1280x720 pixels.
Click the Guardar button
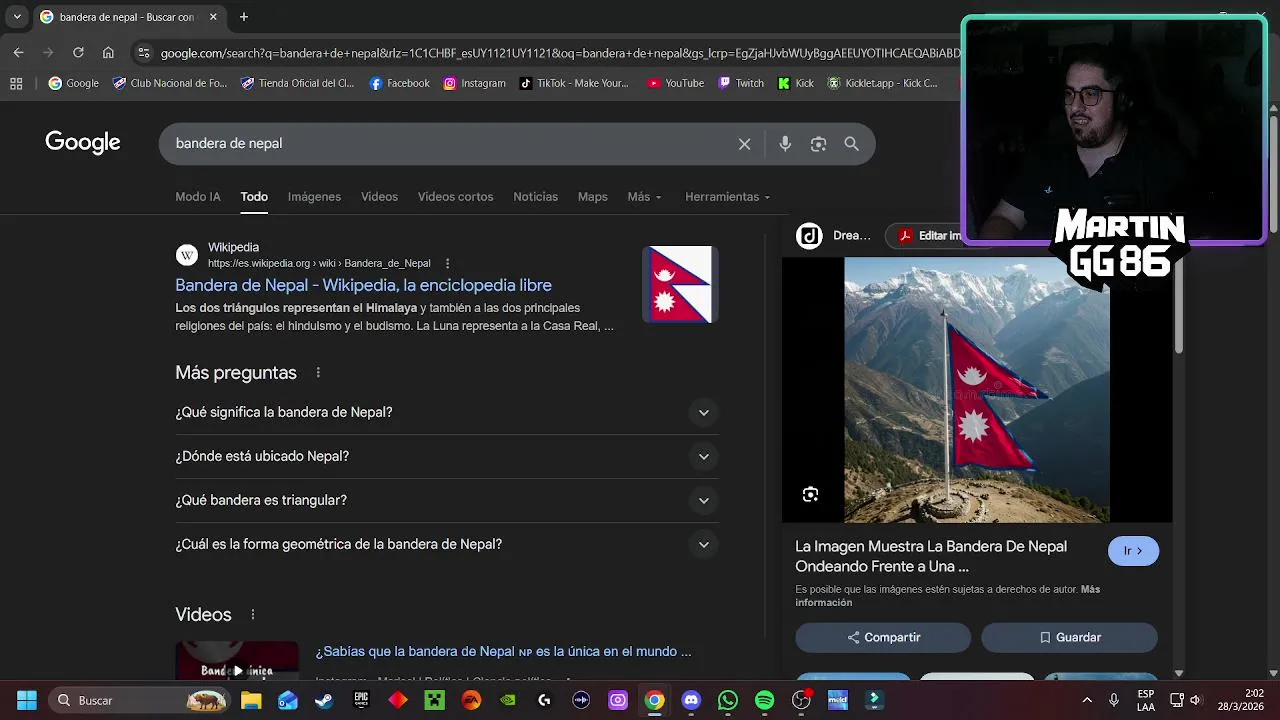click(1069, 637)
